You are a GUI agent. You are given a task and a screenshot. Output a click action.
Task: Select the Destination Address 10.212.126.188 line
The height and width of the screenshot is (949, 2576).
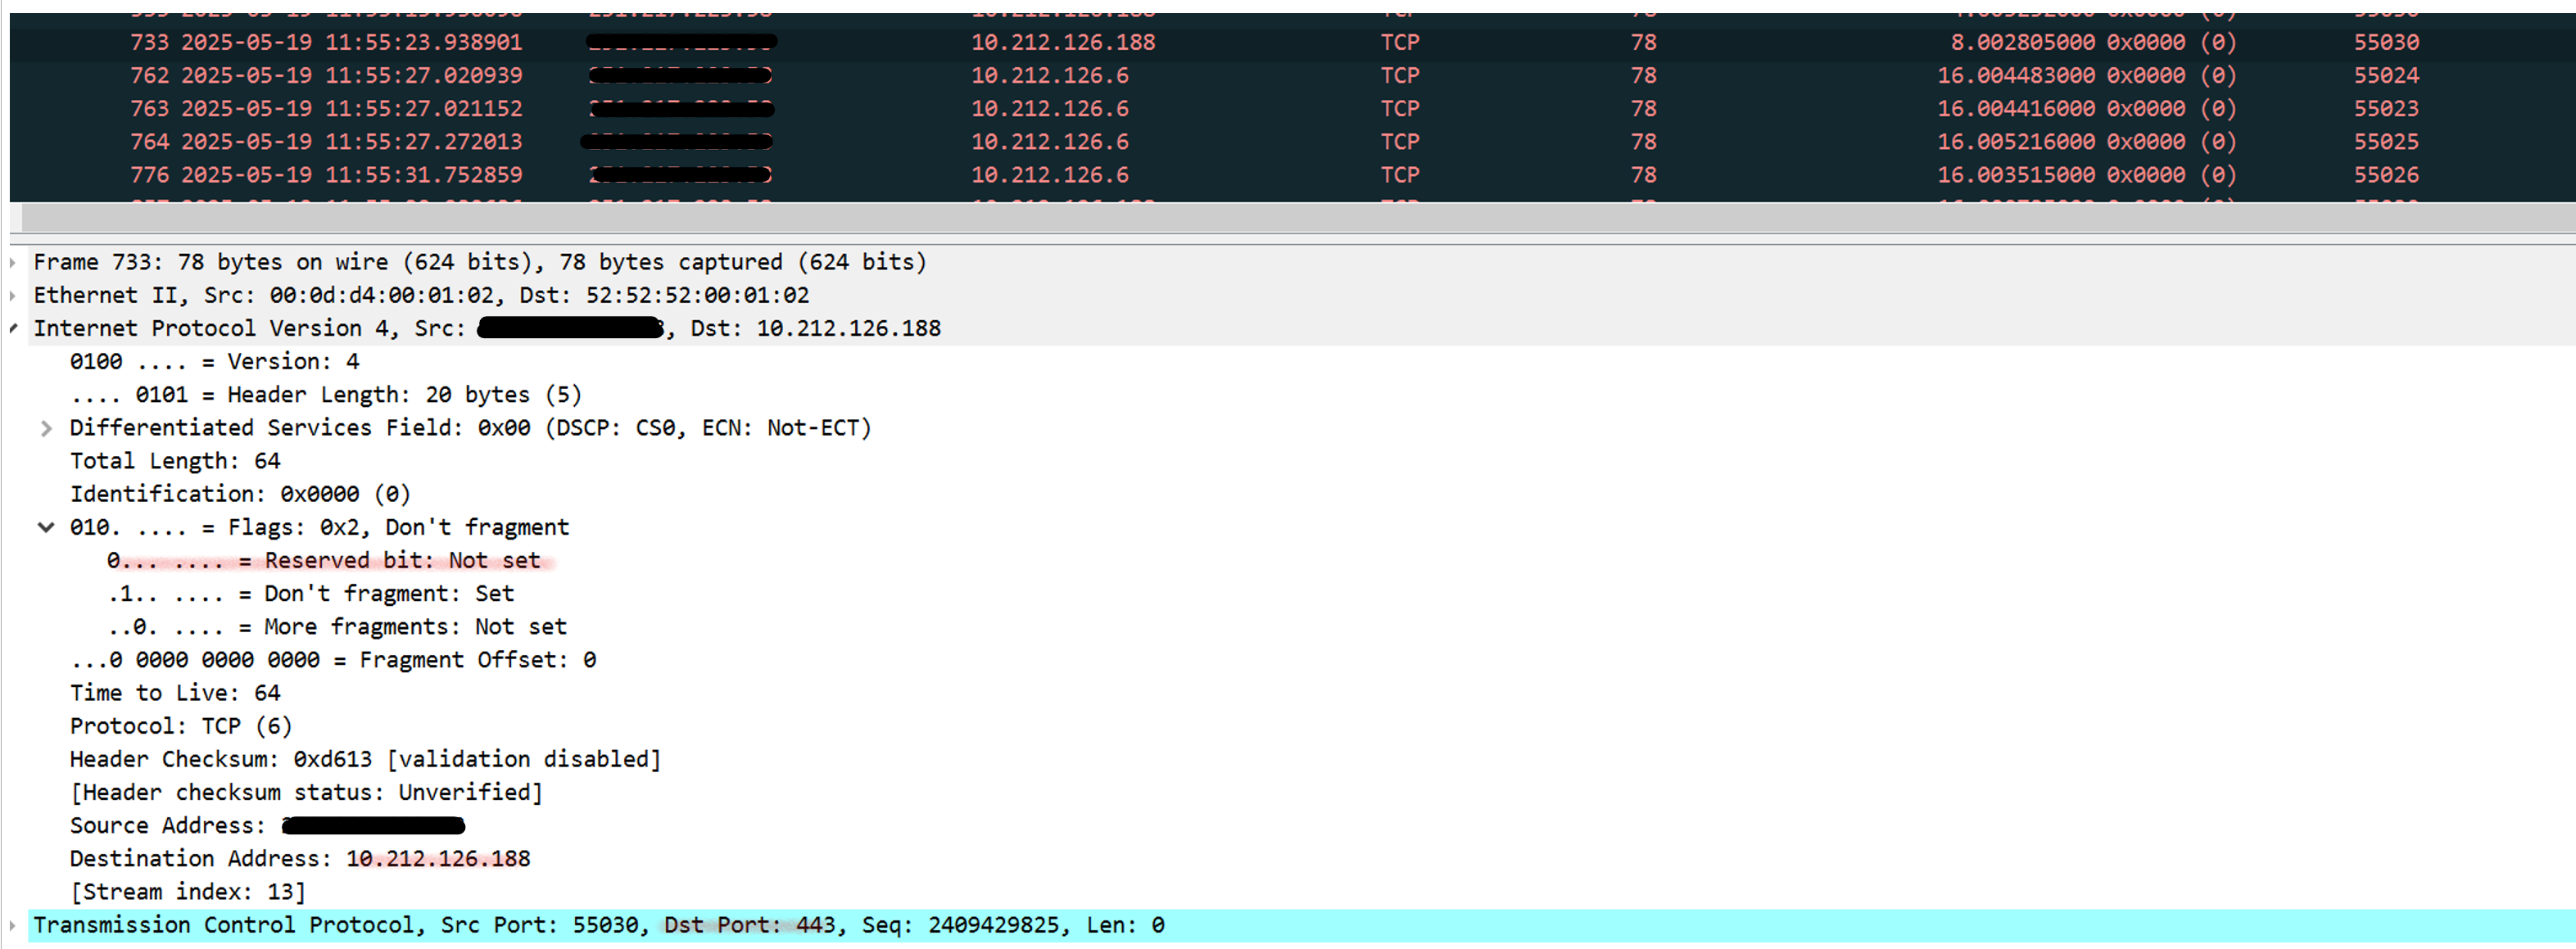coord(300,859)
